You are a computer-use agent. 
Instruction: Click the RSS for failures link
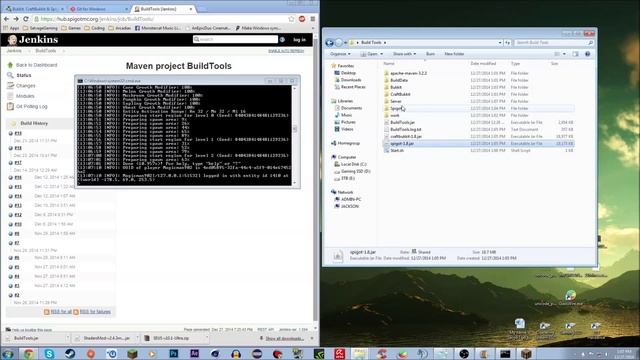[x=95, y=312]
